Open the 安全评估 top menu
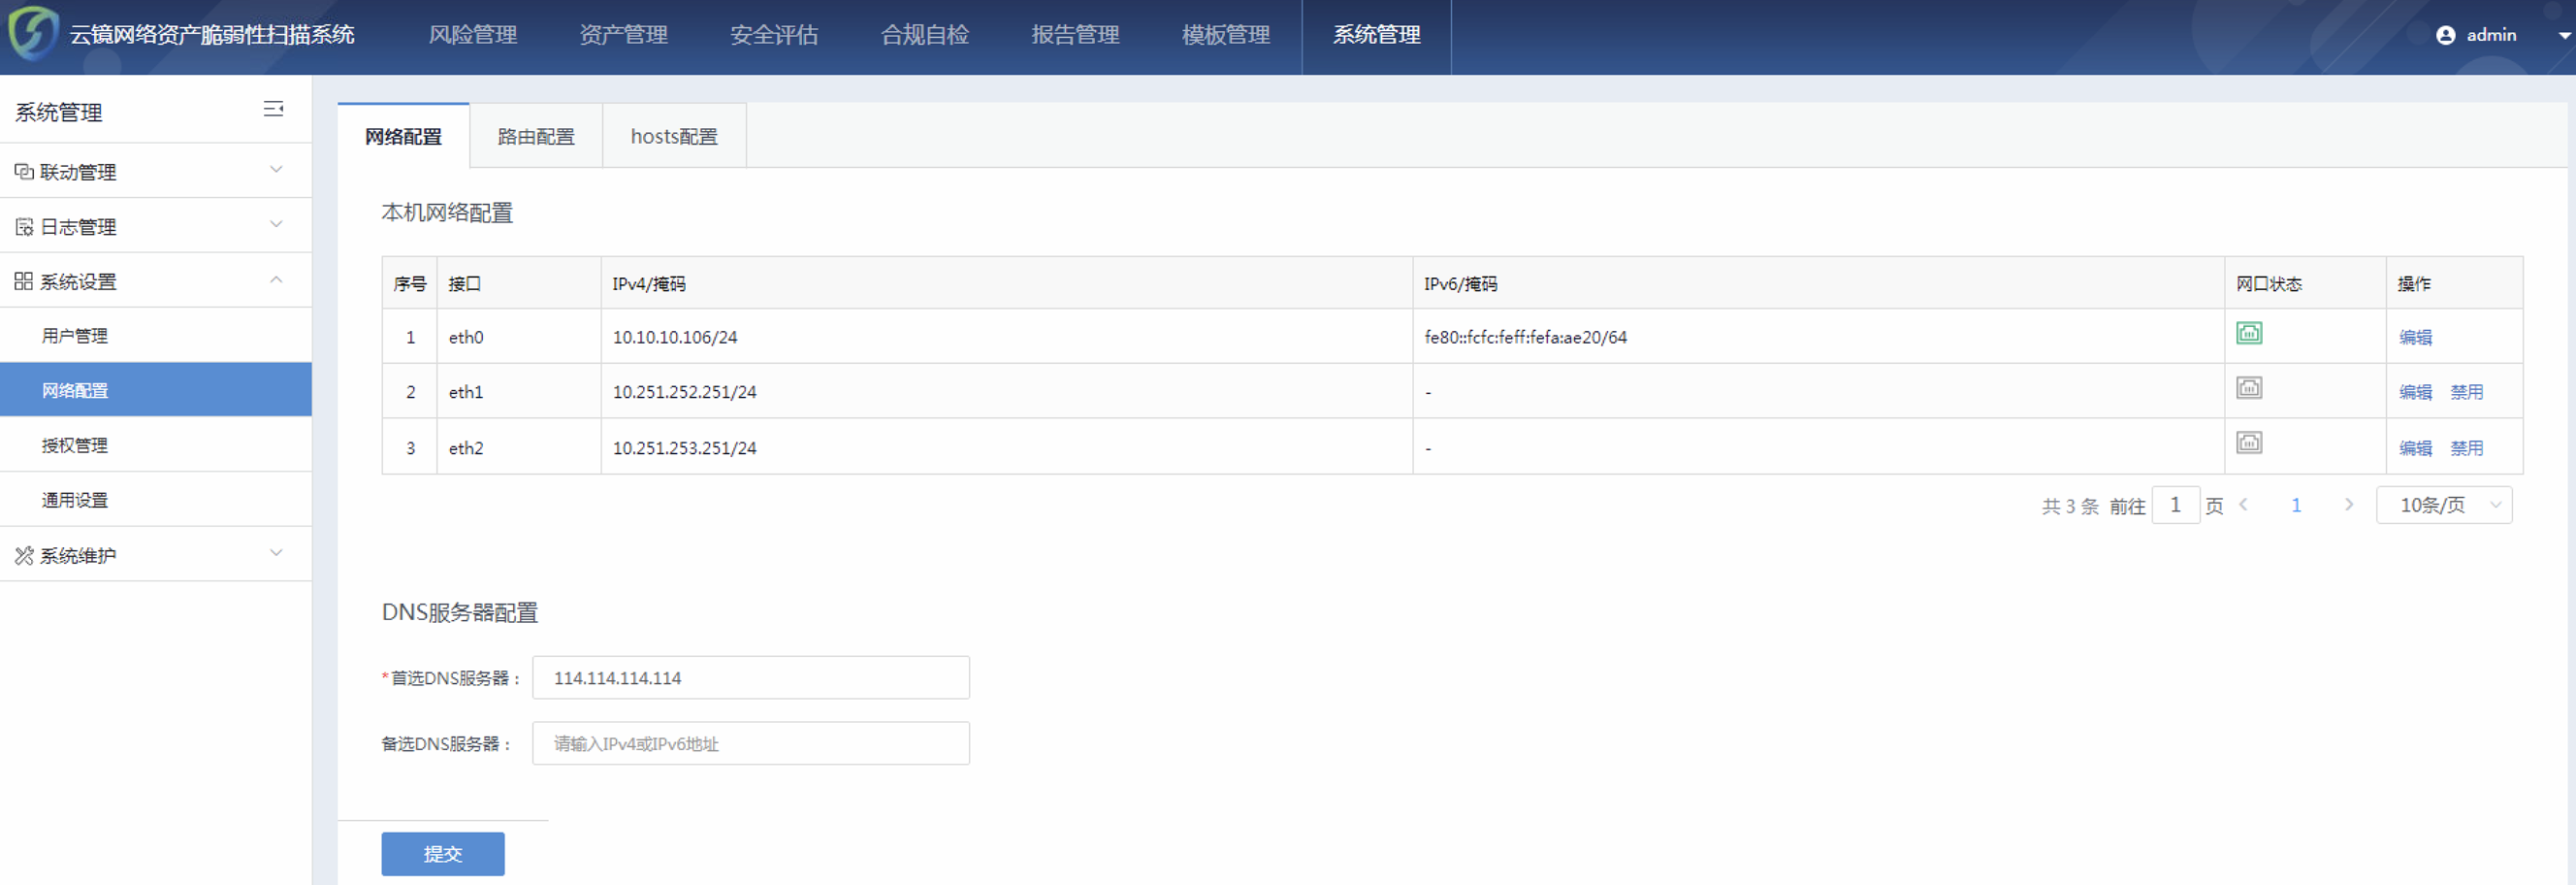This screenshot has width=2576, height=885. click(x=774, y=35)
